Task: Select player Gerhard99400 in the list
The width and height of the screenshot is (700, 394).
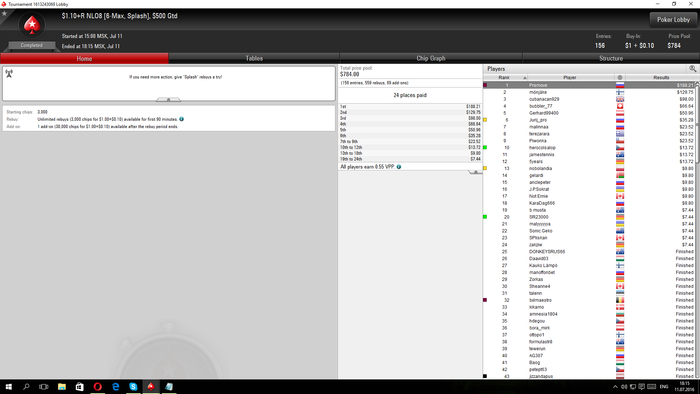Action: [x=589, y=113]
